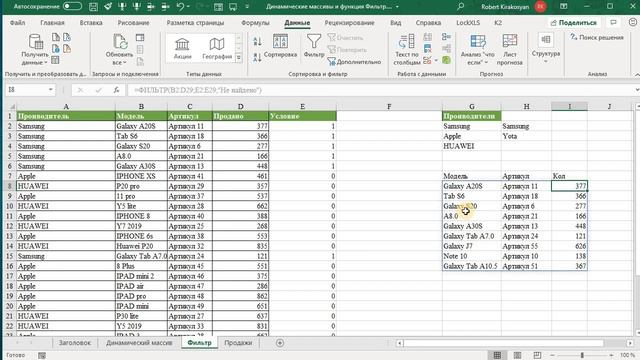Sort descending Z to A icon

pos(257,57)
